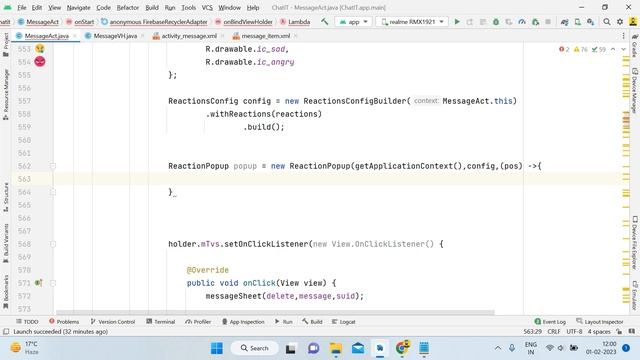The width and height of the screenshot is (640, 360).
Task: Collapse the code fold at line 571
Action: click(x=53, y=283)
